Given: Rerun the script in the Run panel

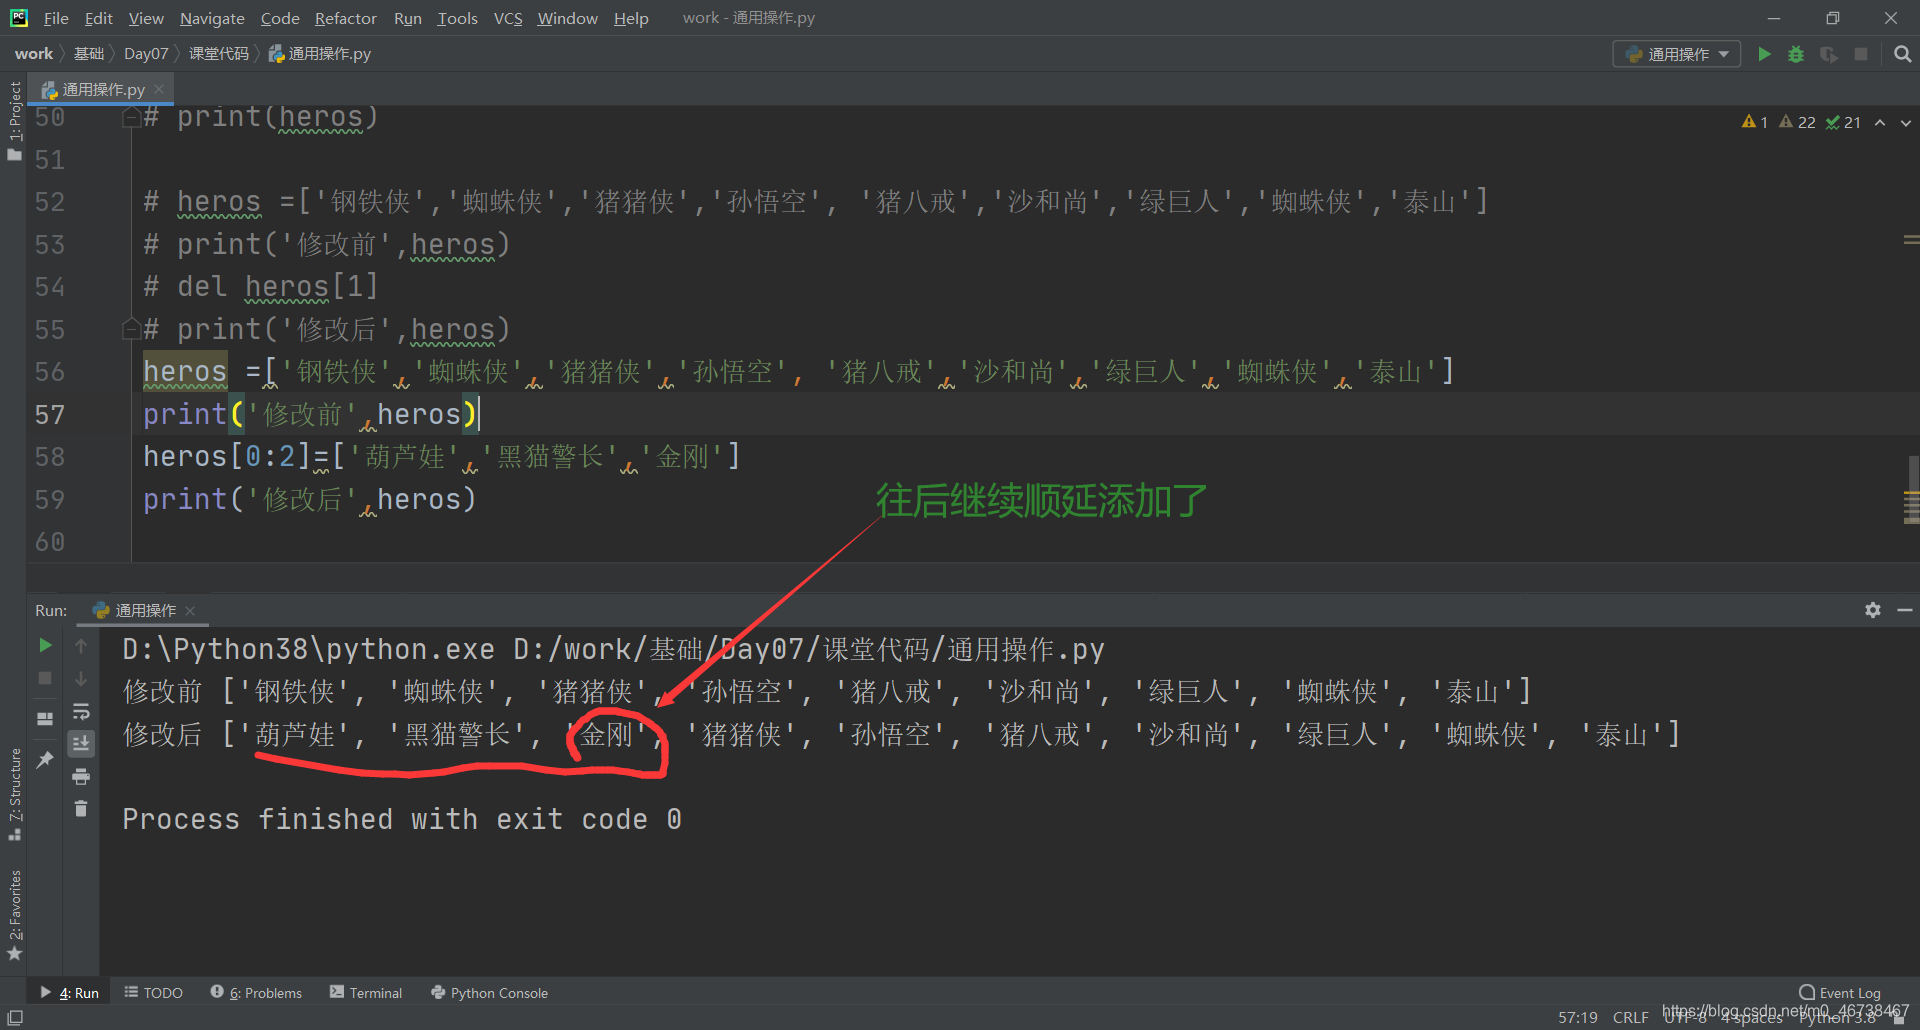Looking at the screenshot, I should click(45, 646).
